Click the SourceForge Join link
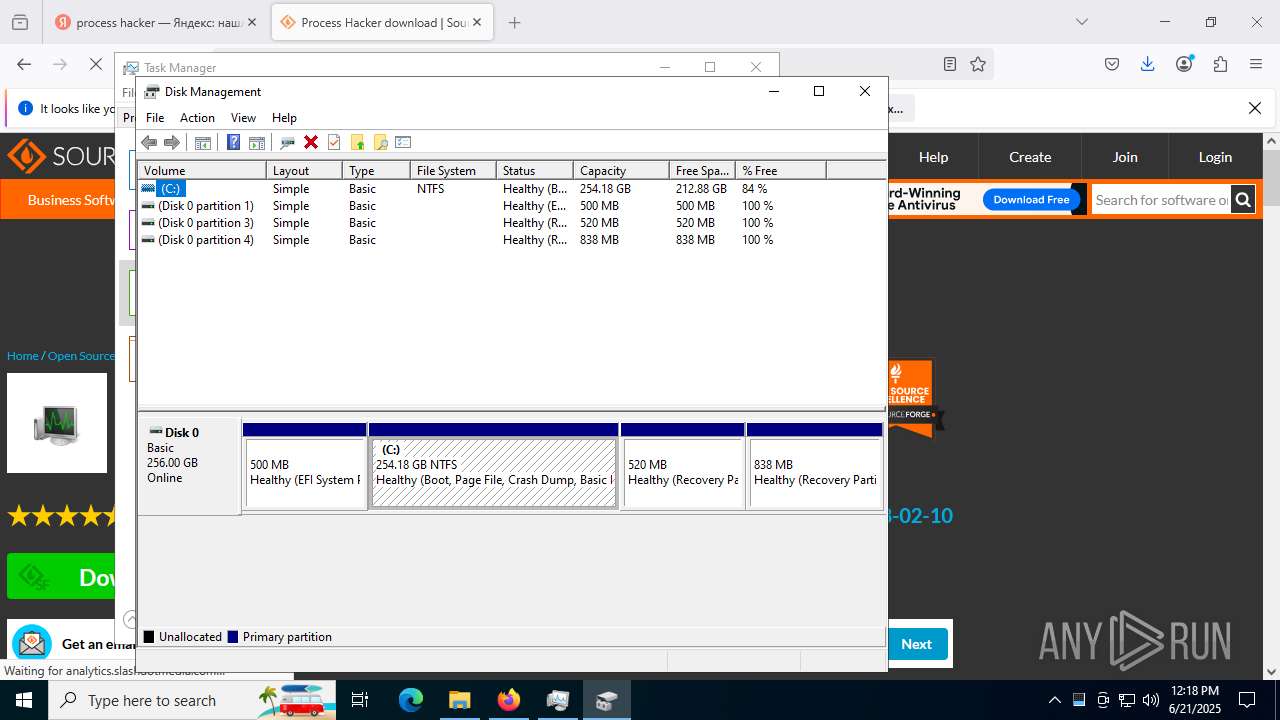Viewport: 1280px width, 720px height. 1125,157
